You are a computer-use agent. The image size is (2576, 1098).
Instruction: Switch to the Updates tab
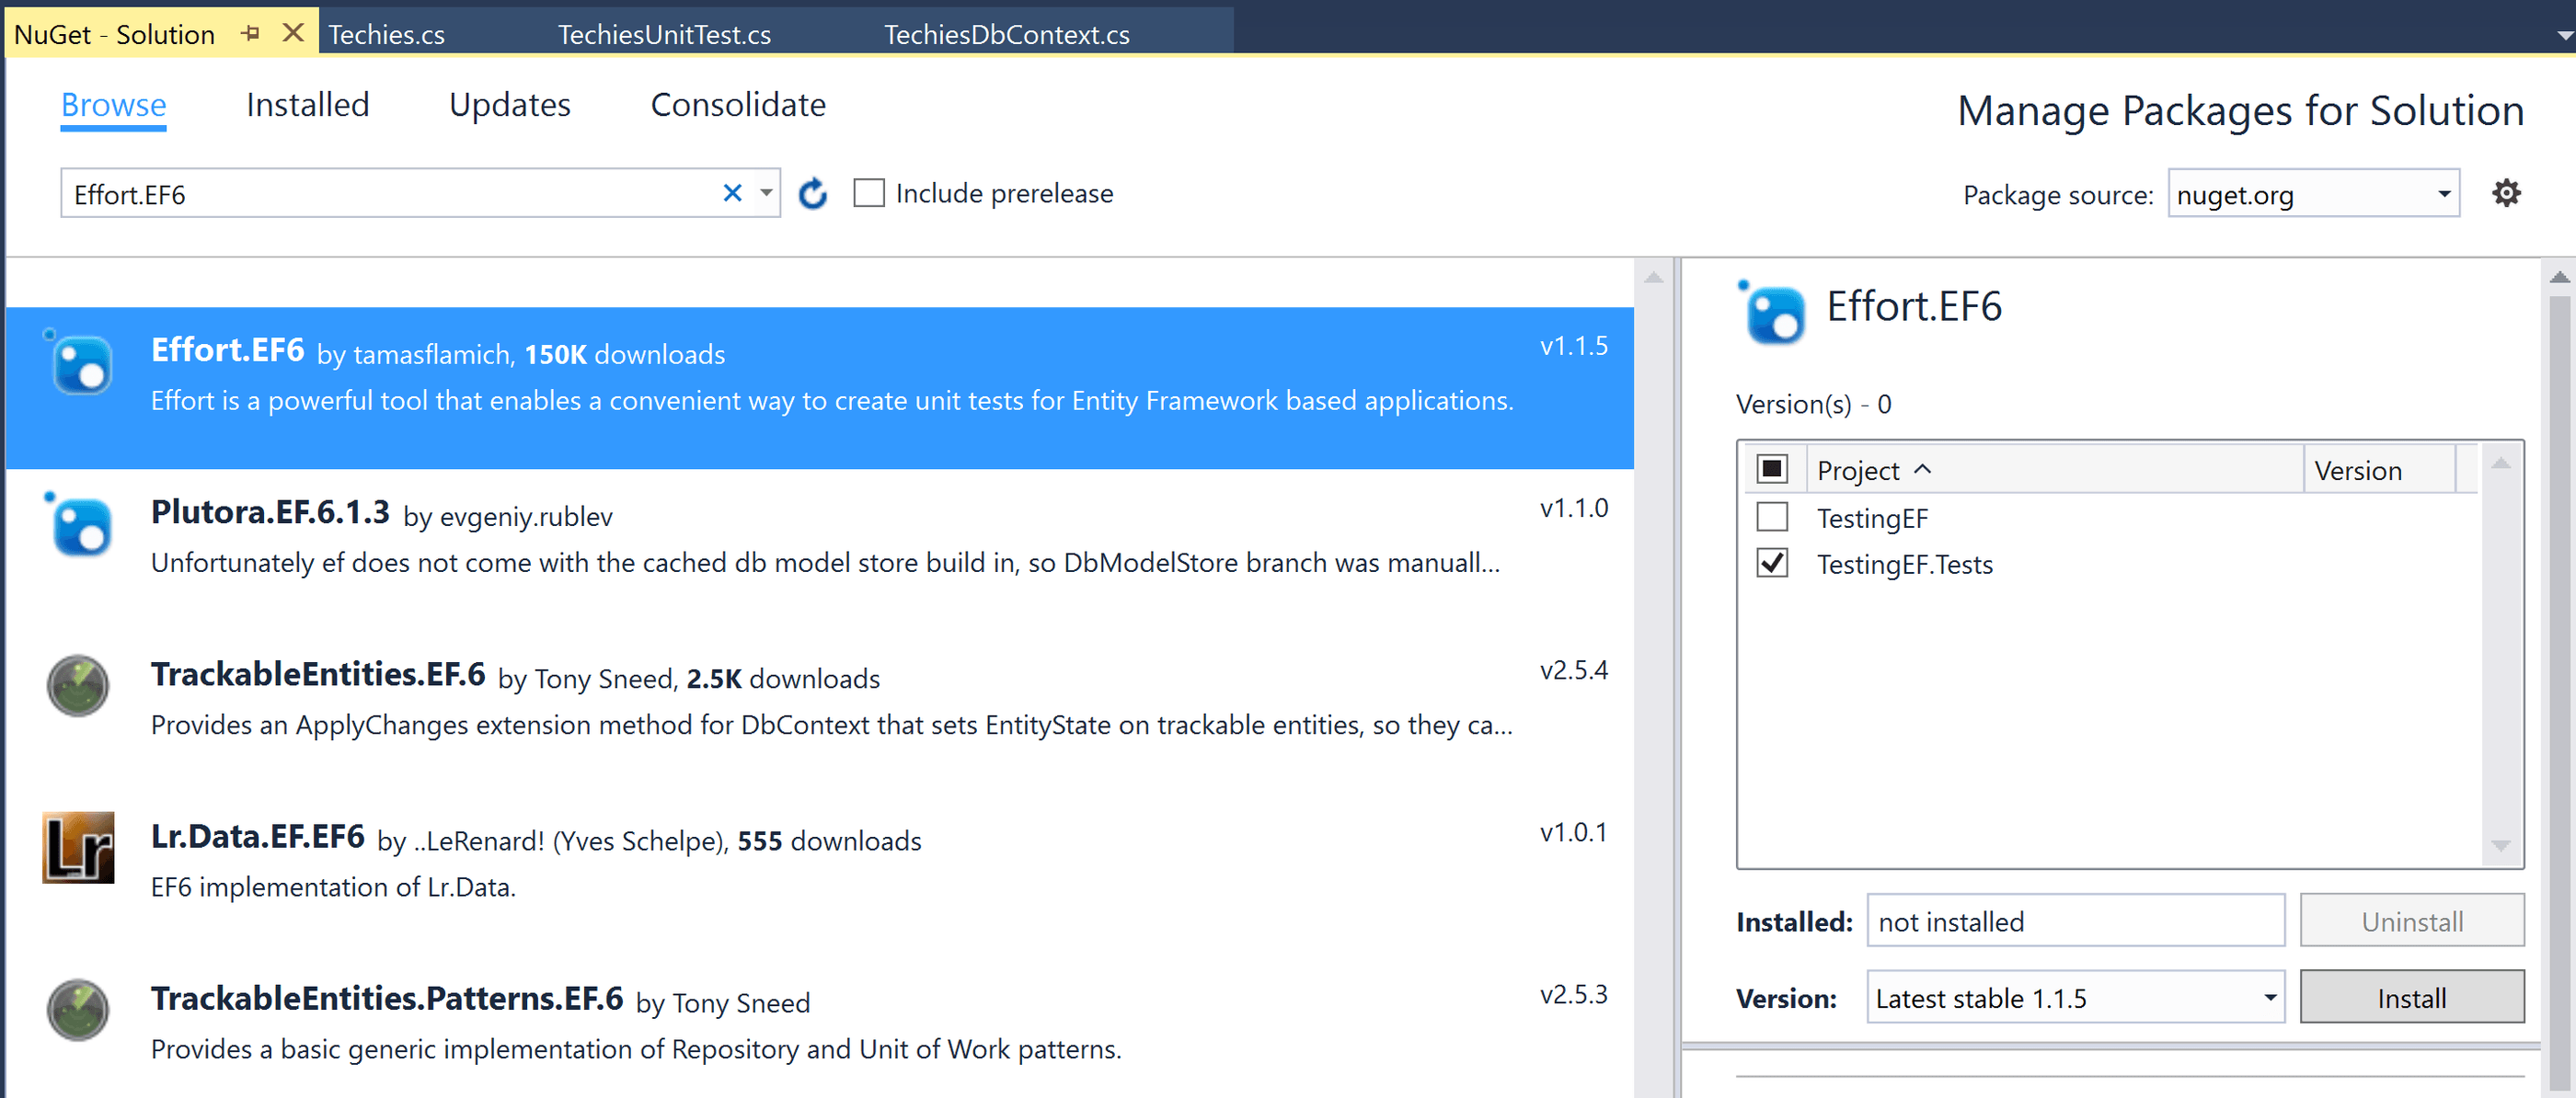pos(510,105)
